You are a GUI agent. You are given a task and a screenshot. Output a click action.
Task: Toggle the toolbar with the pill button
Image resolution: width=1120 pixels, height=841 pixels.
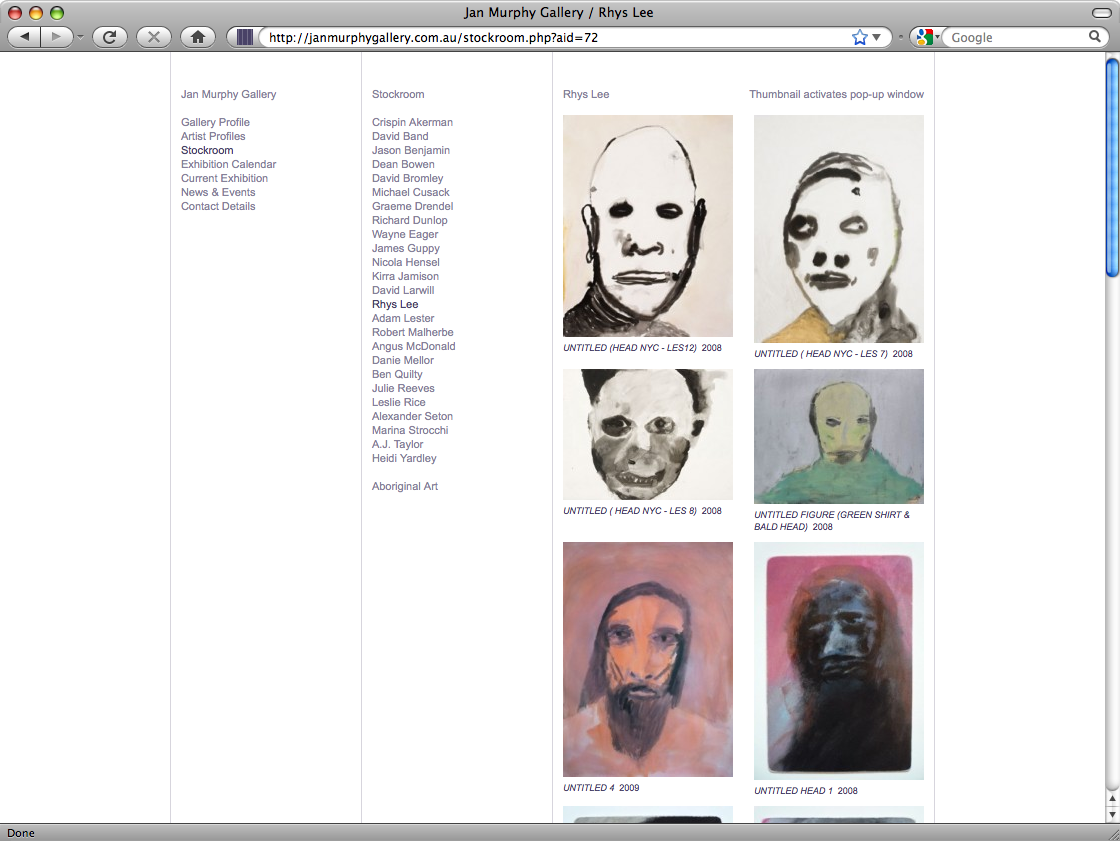pyautogui.click(x=1101, y=13)
